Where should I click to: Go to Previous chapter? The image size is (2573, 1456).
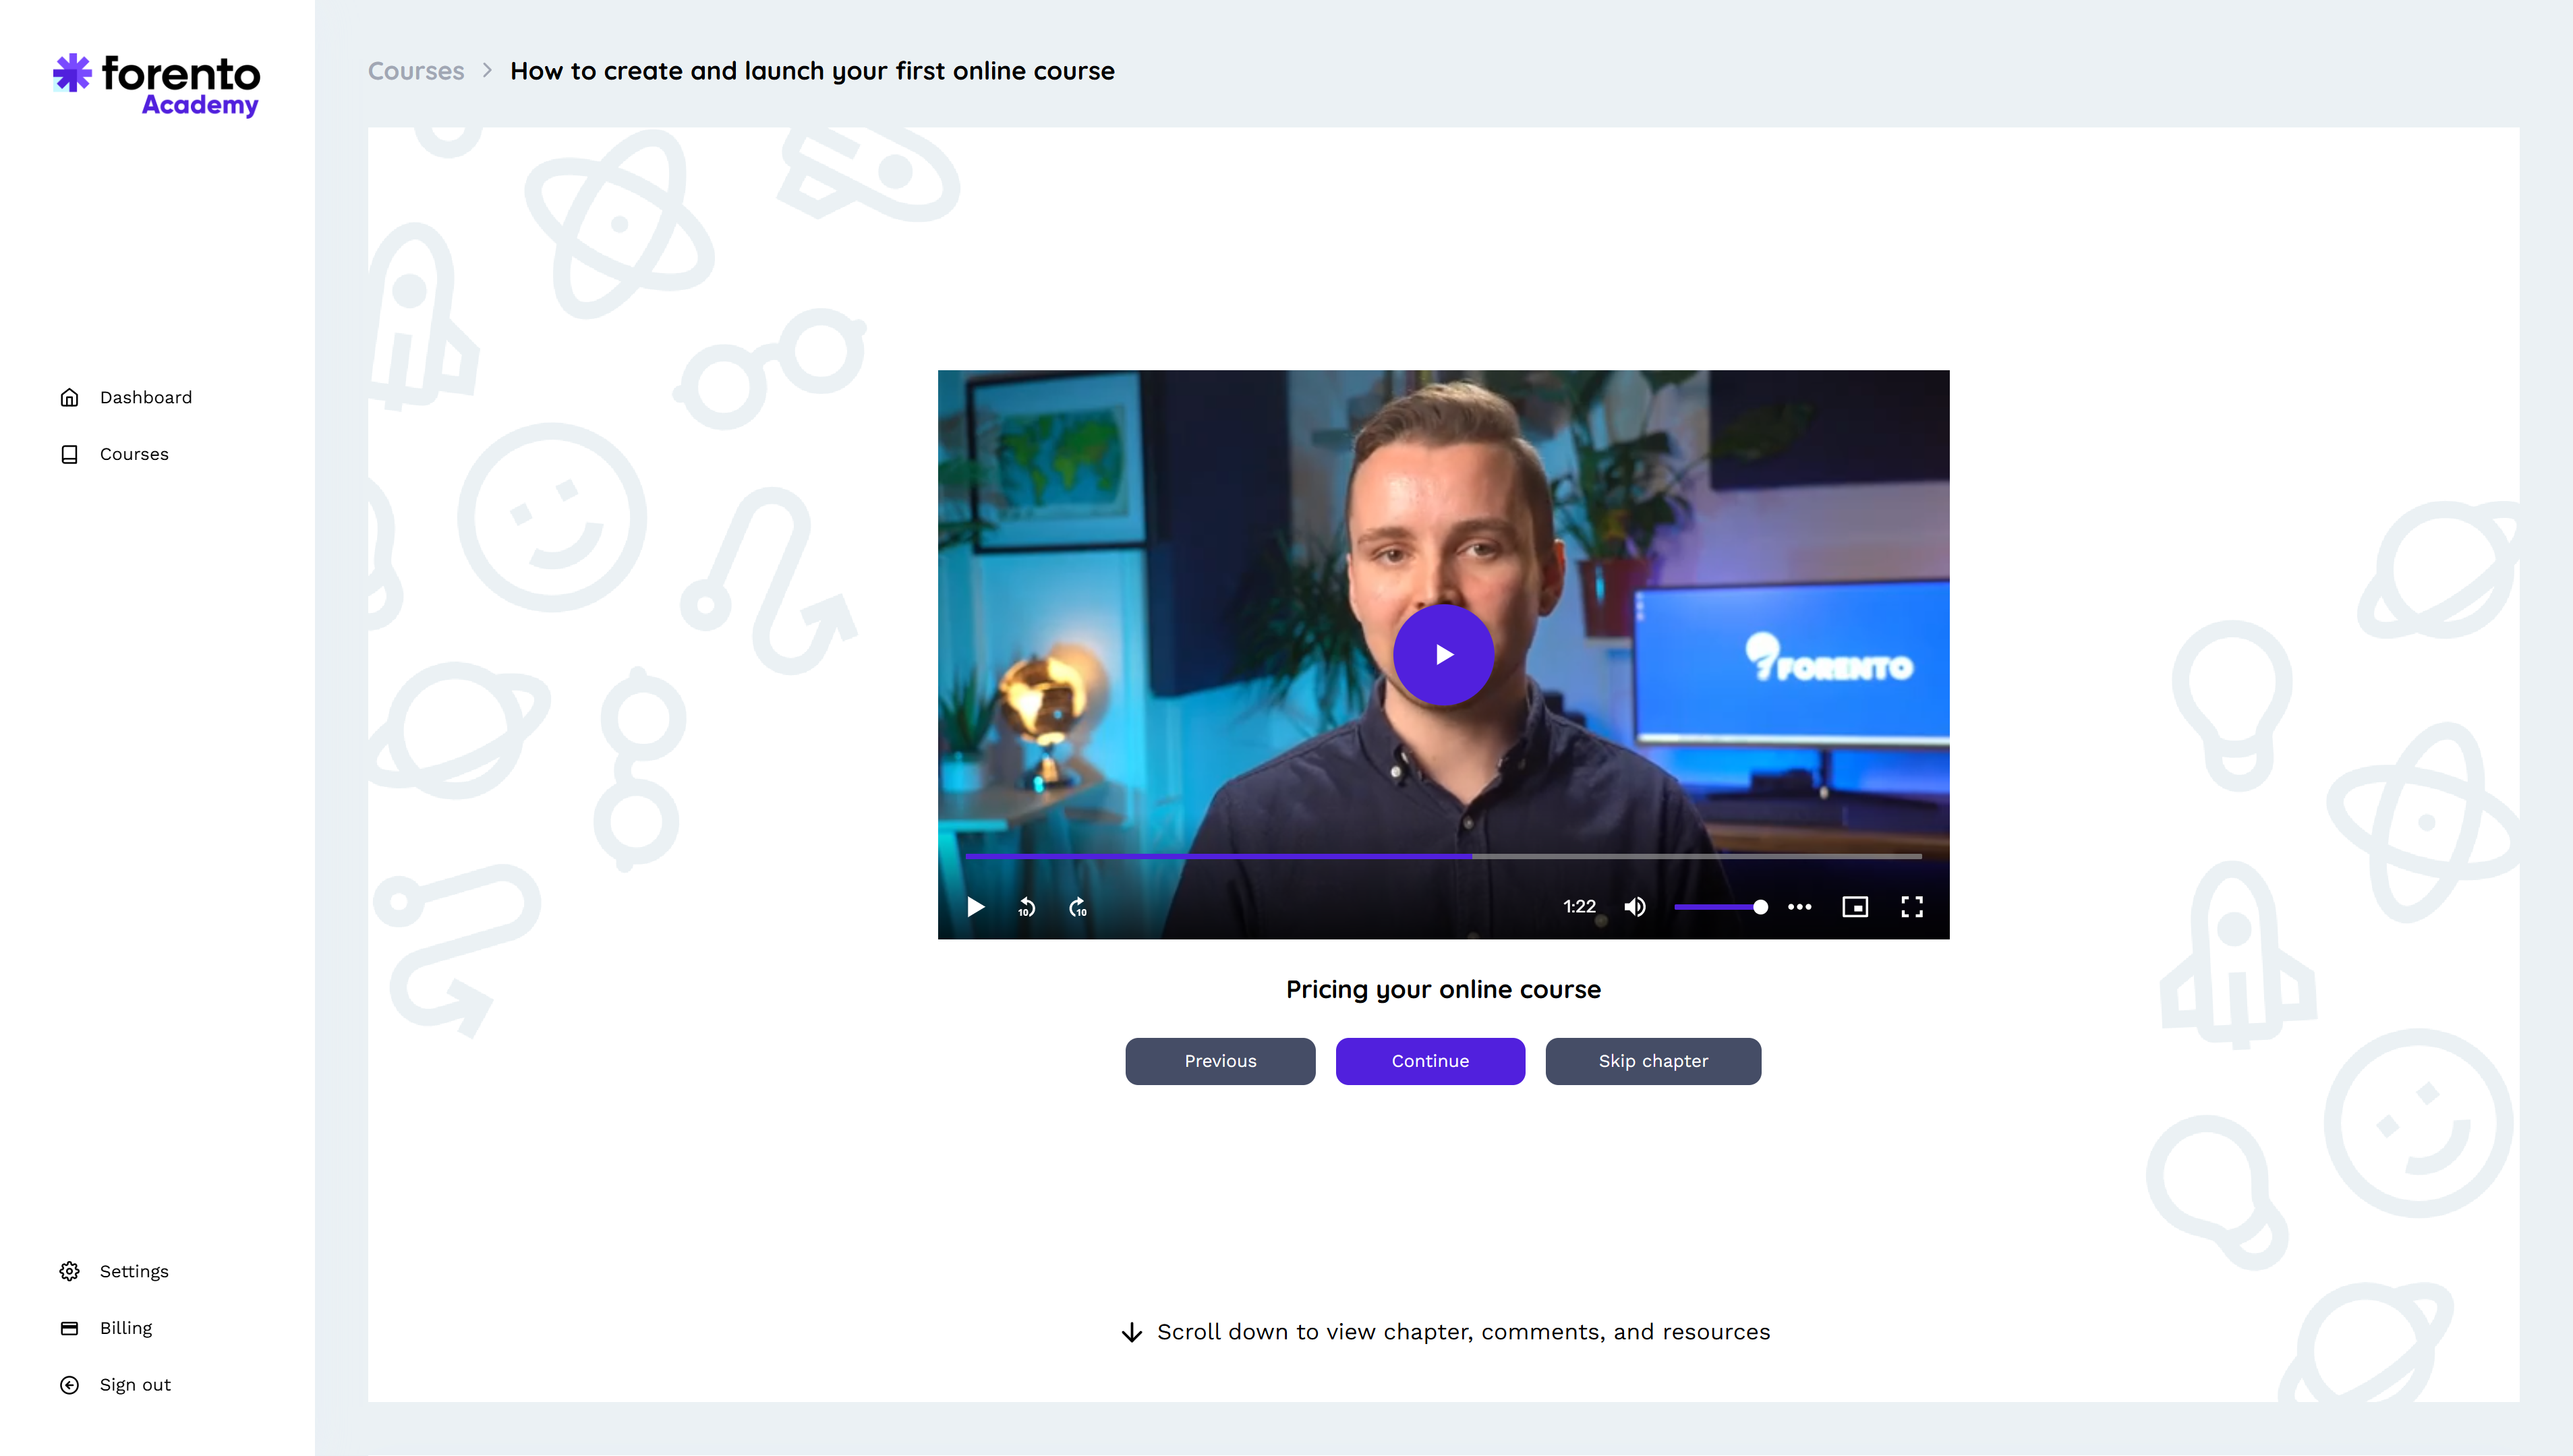pos(1220,1061)
